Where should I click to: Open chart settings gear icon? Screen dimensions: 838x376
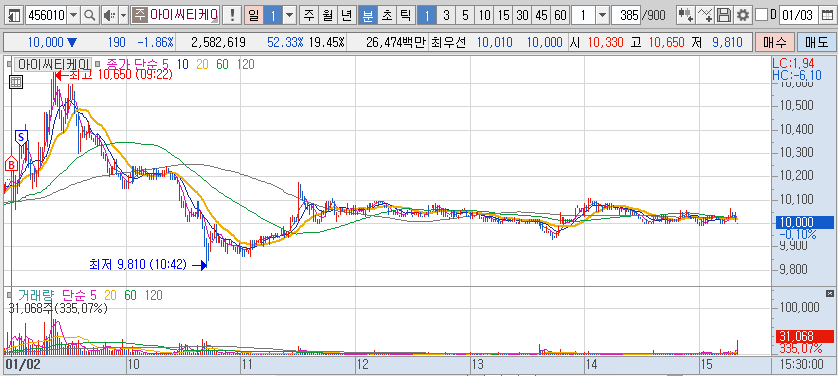pyautogui.click(x=742, y=15)
